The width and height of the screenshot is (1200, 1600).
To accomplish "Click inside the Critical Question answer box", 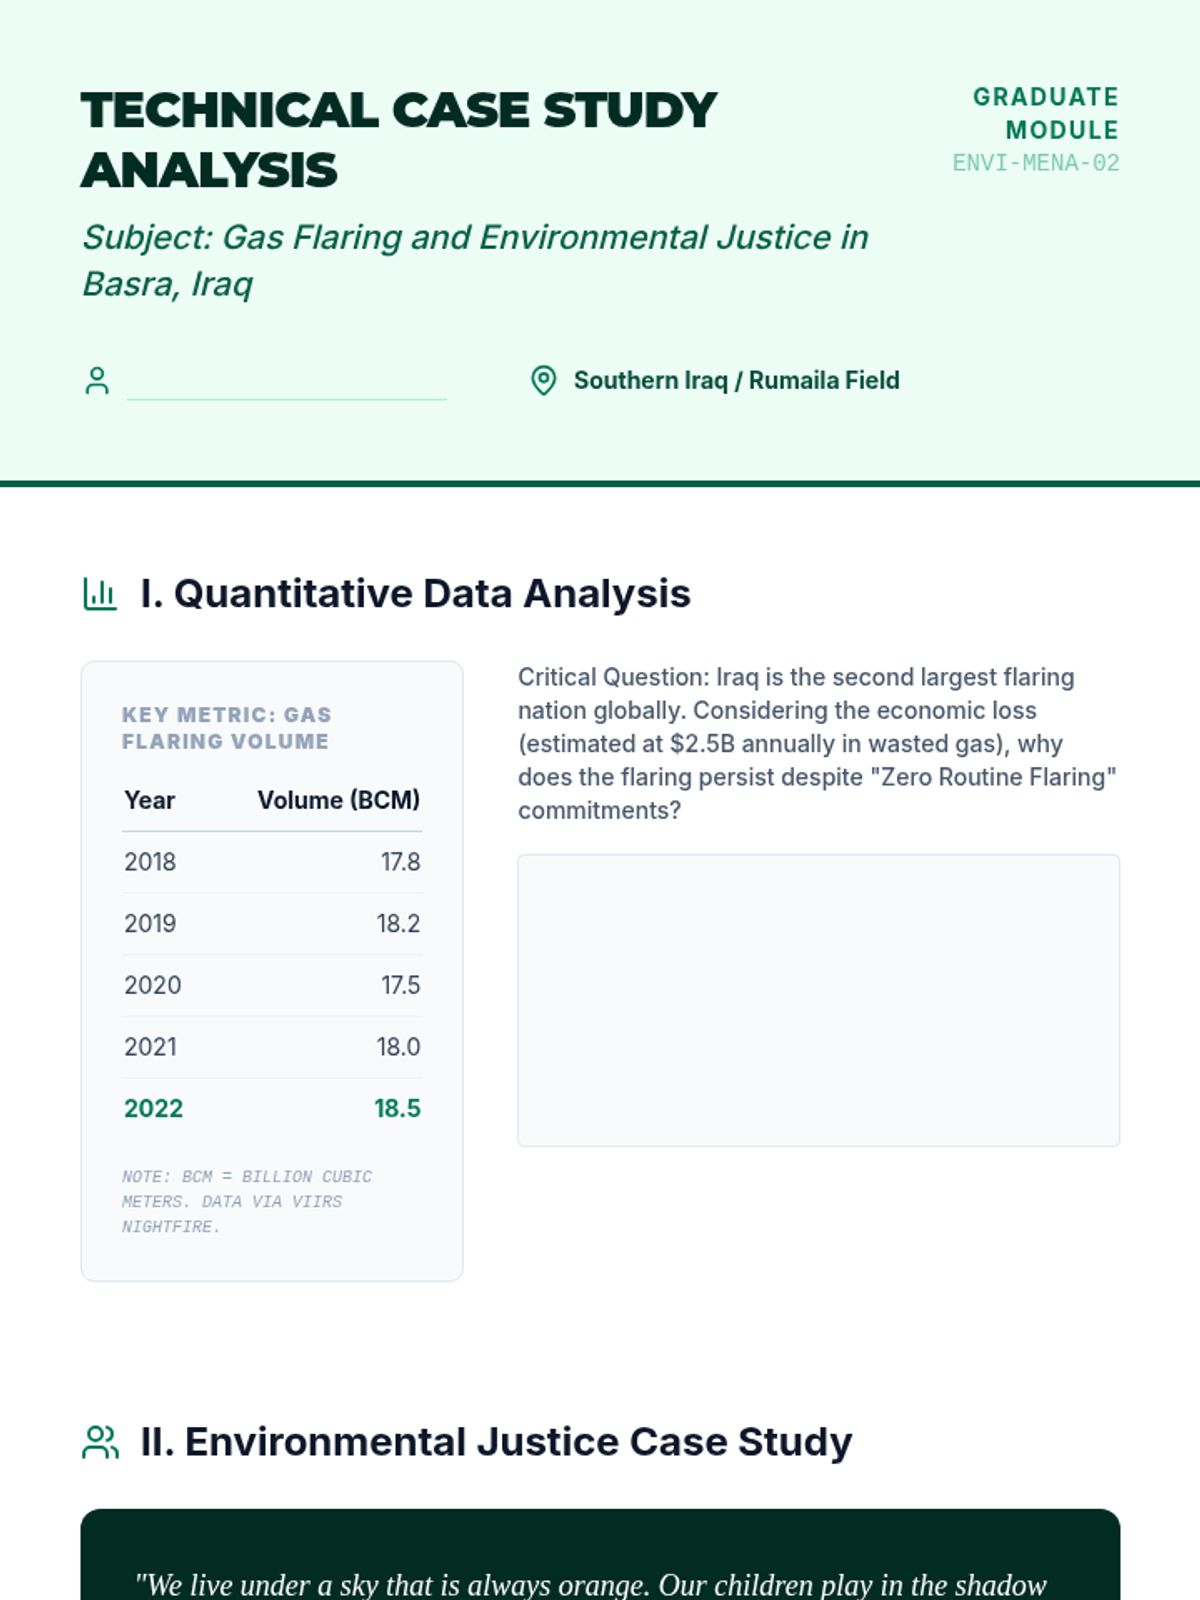I will tap(818, 1000).
